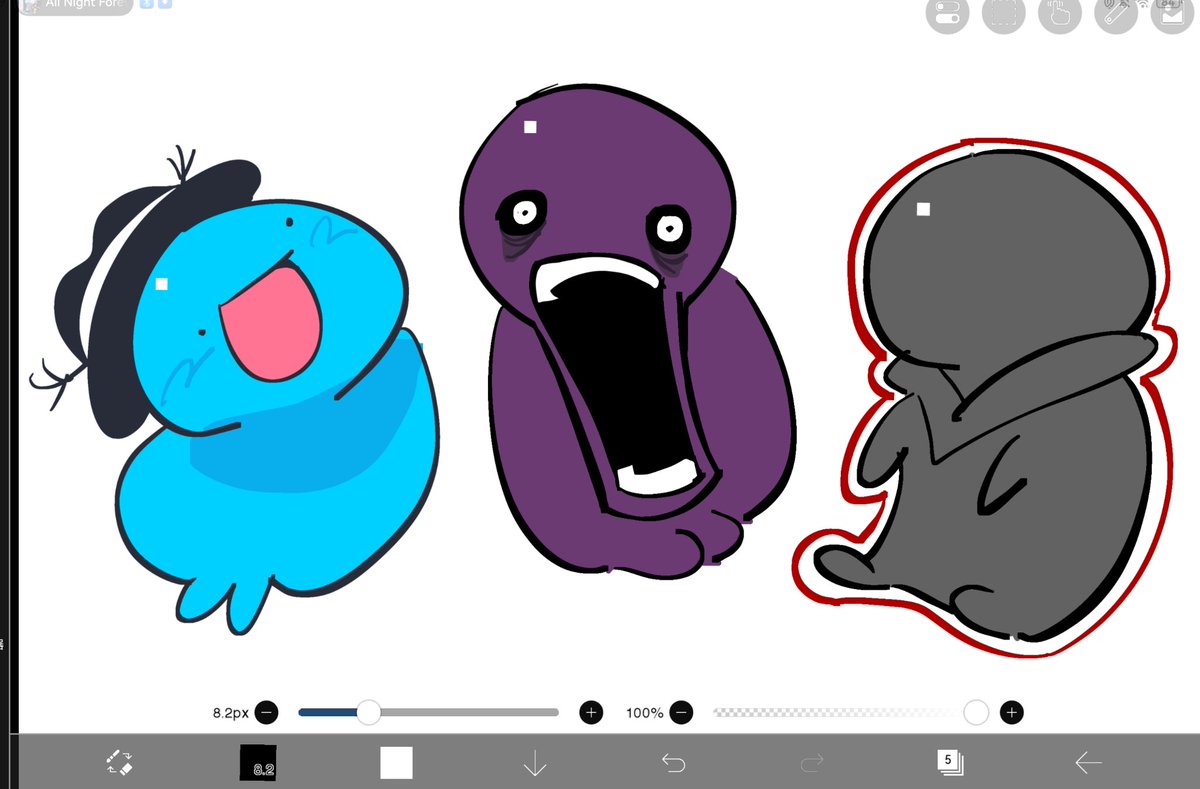This screenshot has width=1200, height=789.
Task: Open the finger touch tool icon
Action: pos(1060,14)
